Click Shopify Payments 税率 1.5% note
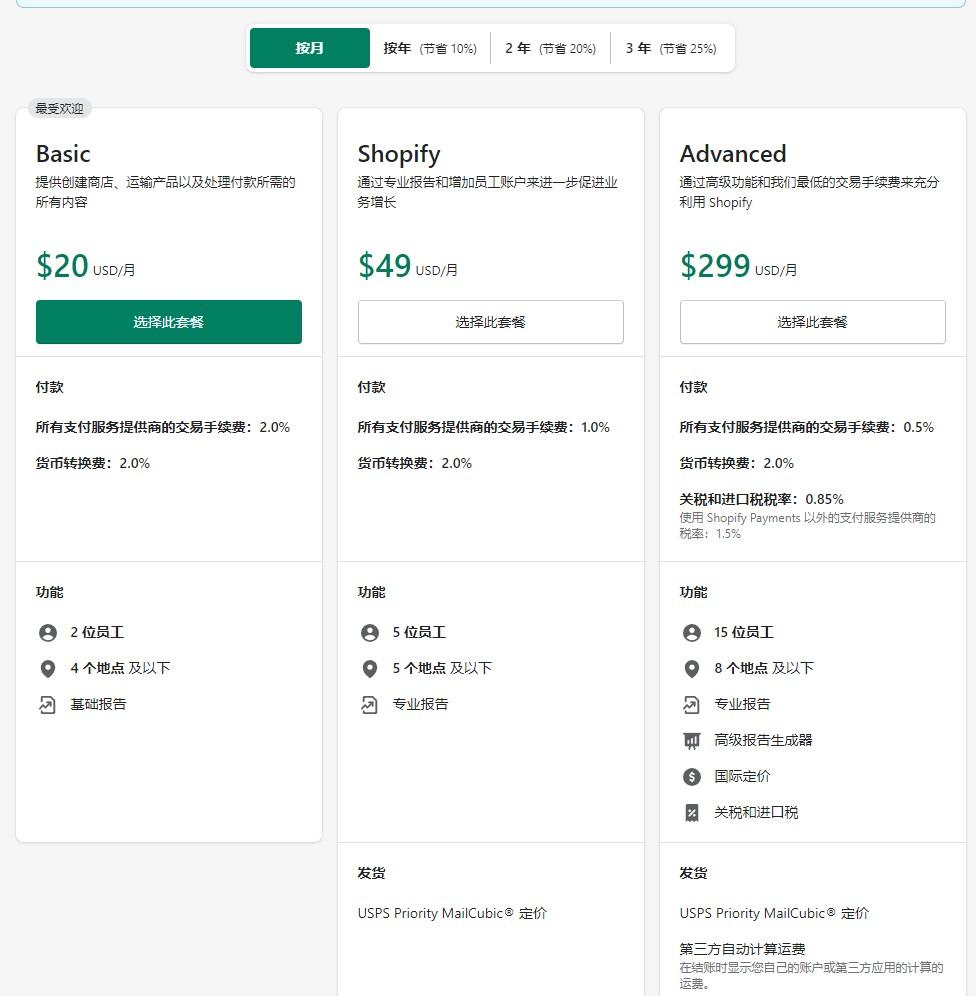976x996 pixels. [807, 526]
